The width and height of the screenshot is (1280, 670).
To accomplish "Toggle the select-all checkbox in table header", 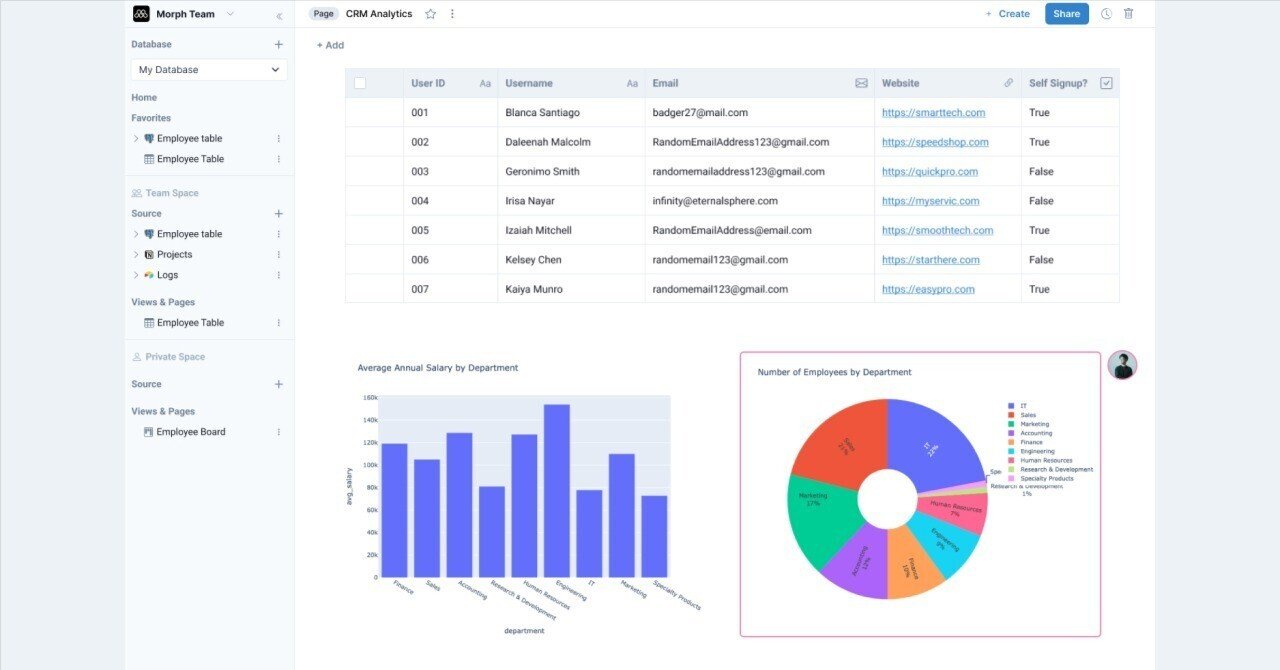I will point(360,83).
